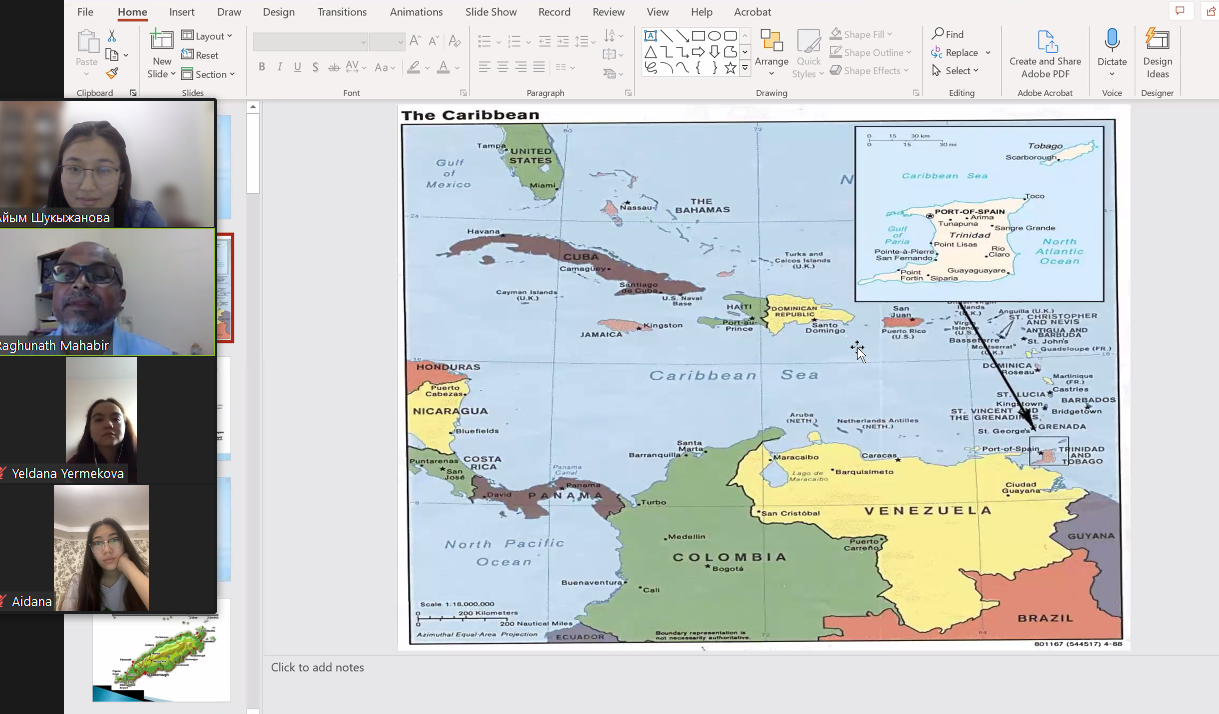Click the New Slide icon
This screenshot has width=1219, height=714.
[x=161, y=41]
